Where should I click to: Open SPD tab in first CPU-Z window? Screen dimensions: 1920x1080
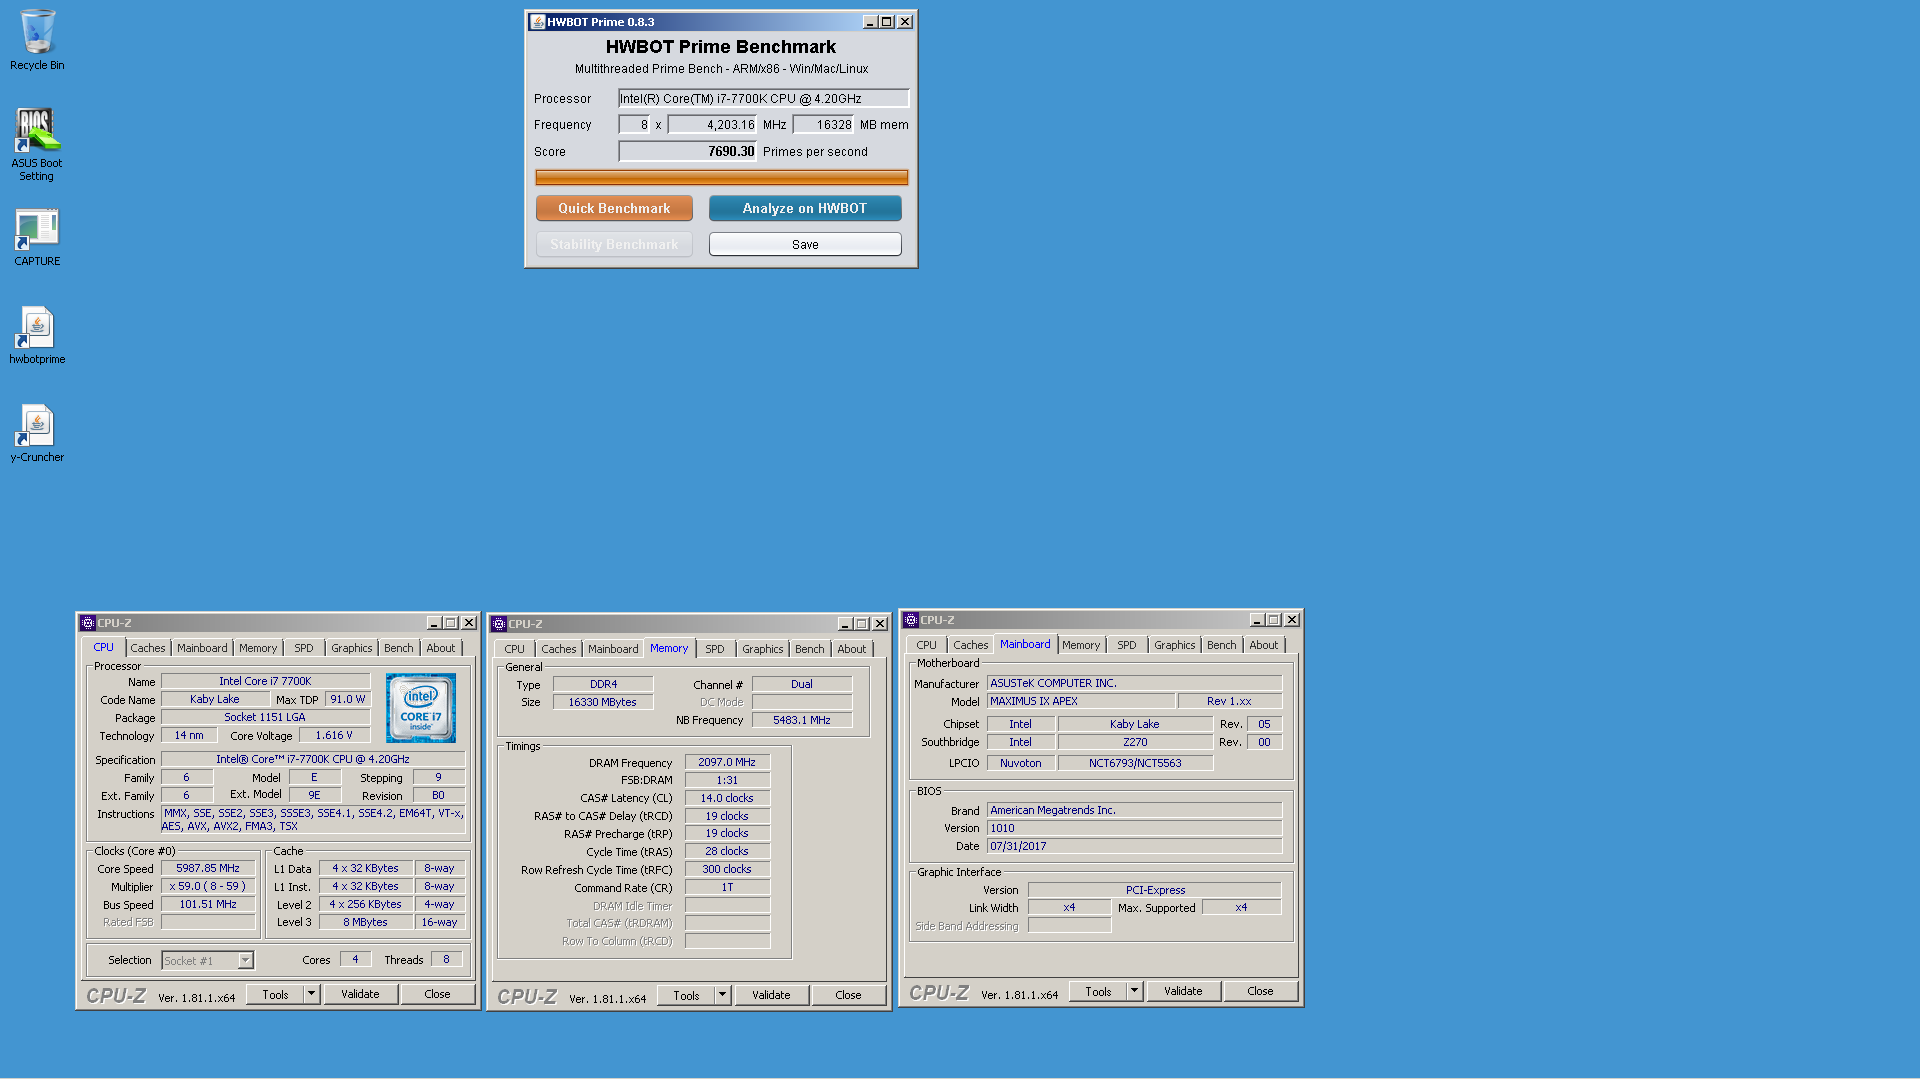click(304, 648)
